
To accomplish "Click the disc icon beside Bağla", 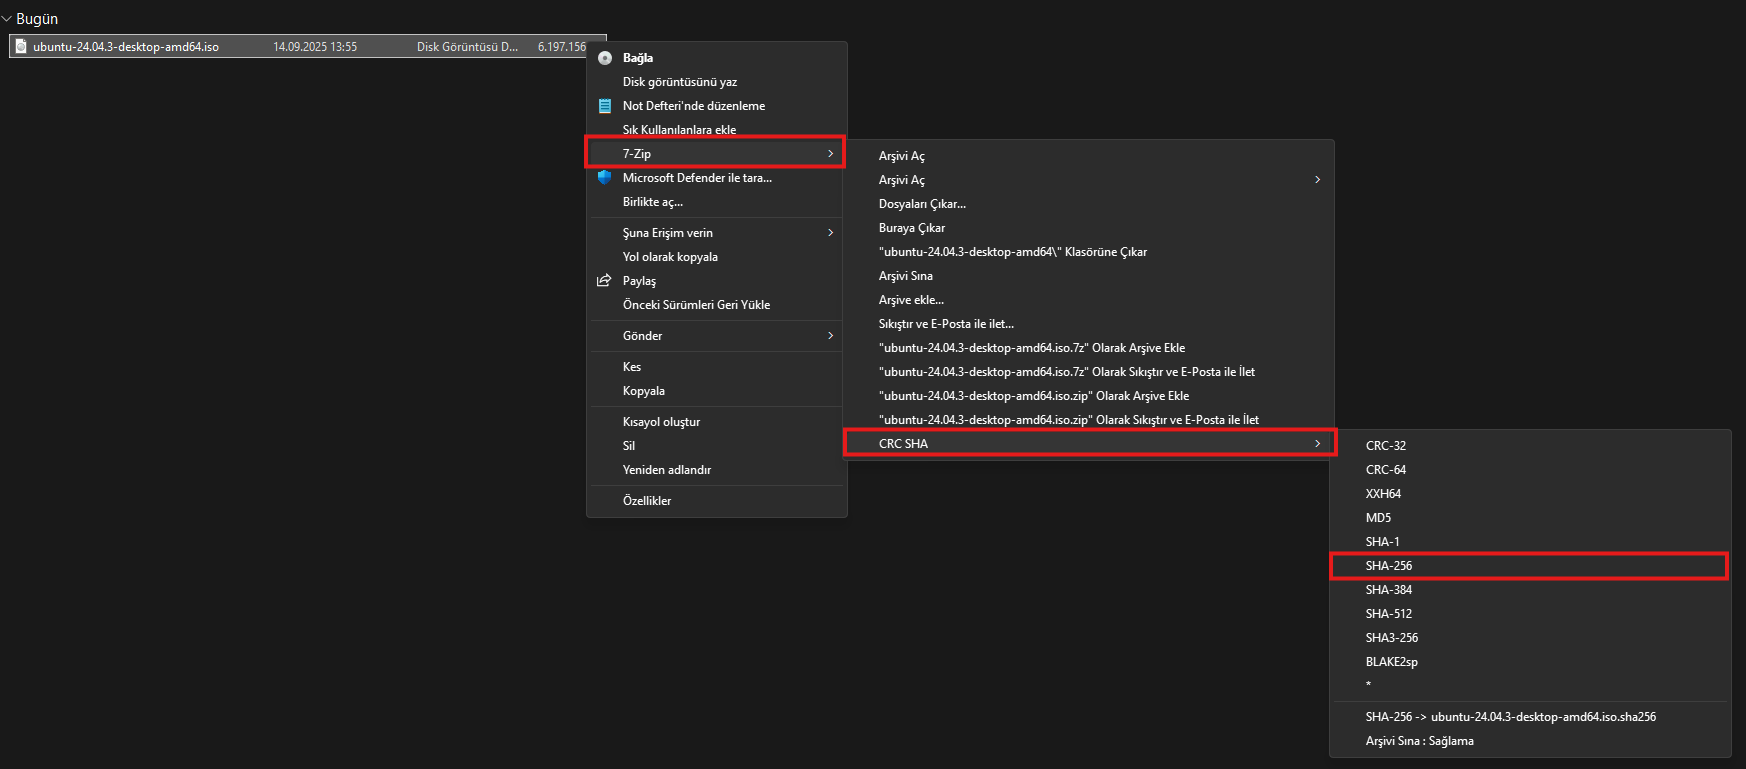I will click(605, 58).
